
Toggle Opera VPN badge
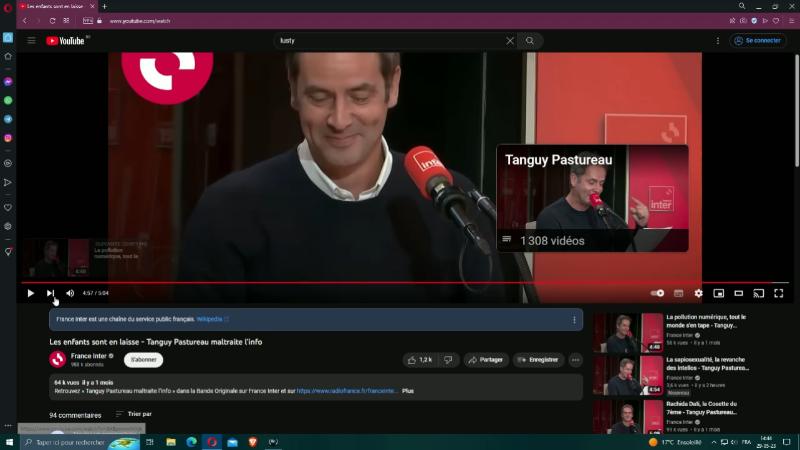(88, 21)
